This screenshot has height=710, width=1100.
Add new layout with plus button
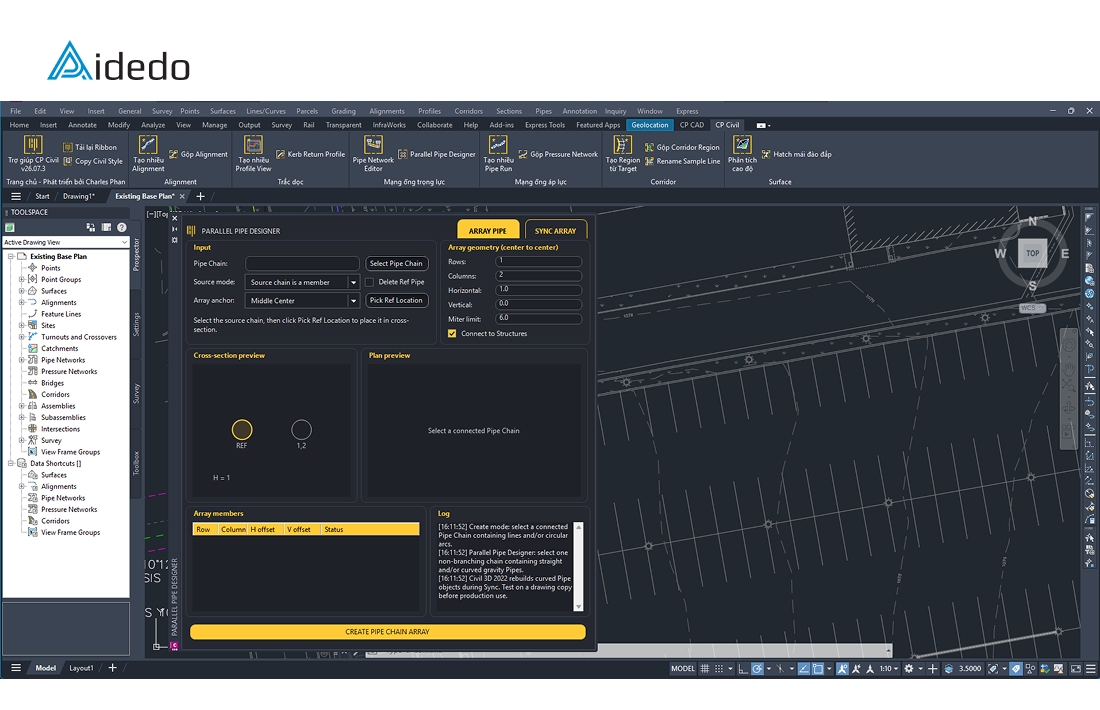coord(112,668)
